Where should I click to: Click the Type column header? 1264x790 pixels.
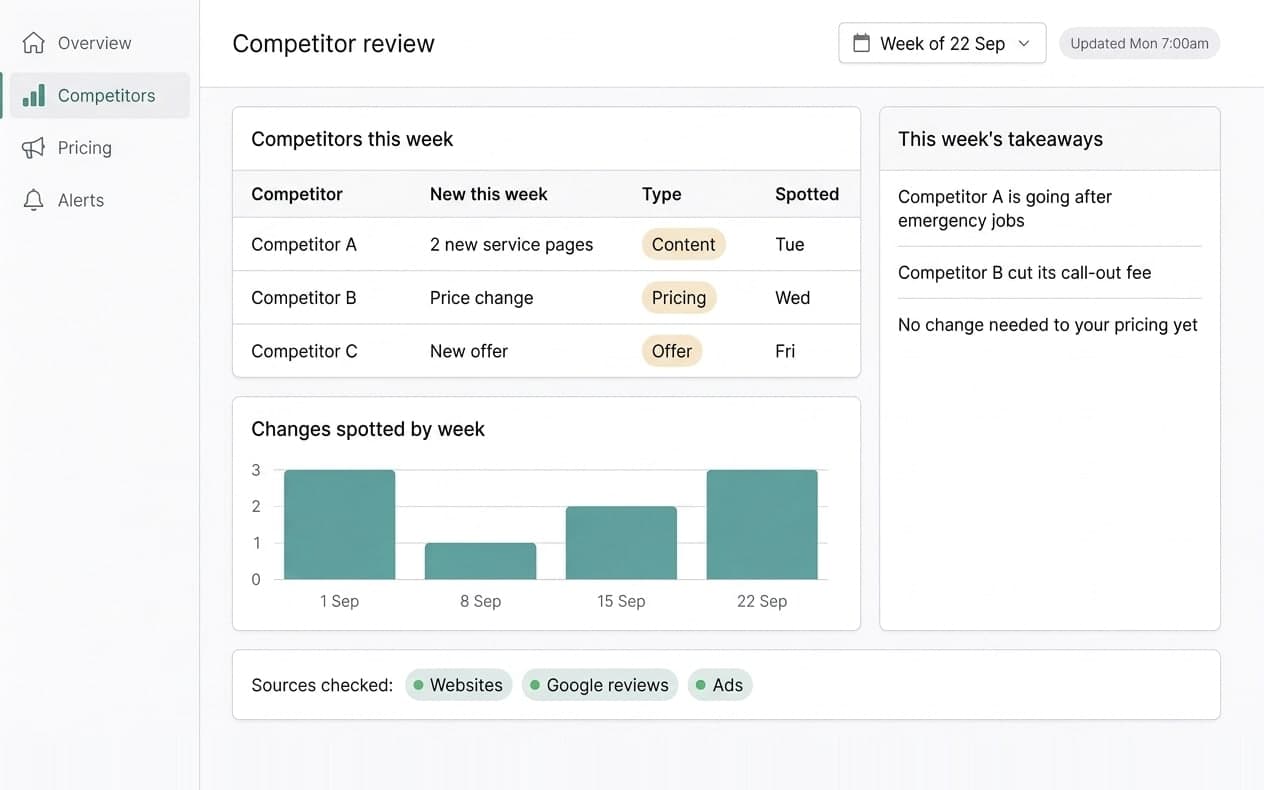pos(662,194)
